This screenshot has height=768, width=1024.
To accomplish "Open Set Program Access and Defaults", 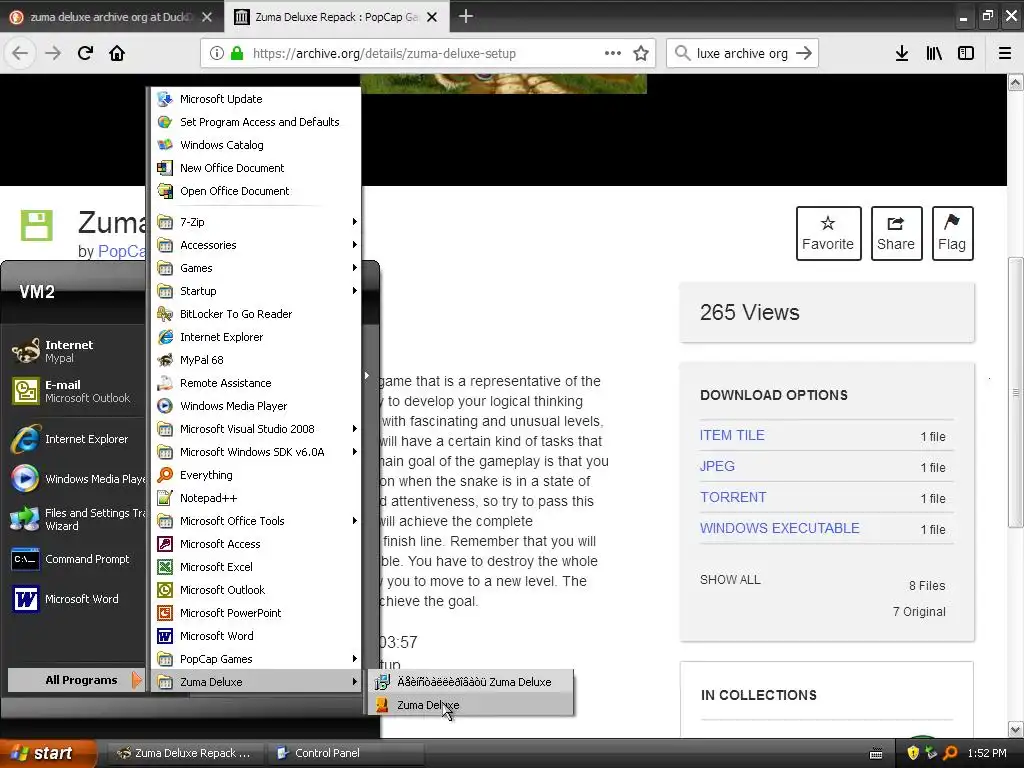I will 256,122.
